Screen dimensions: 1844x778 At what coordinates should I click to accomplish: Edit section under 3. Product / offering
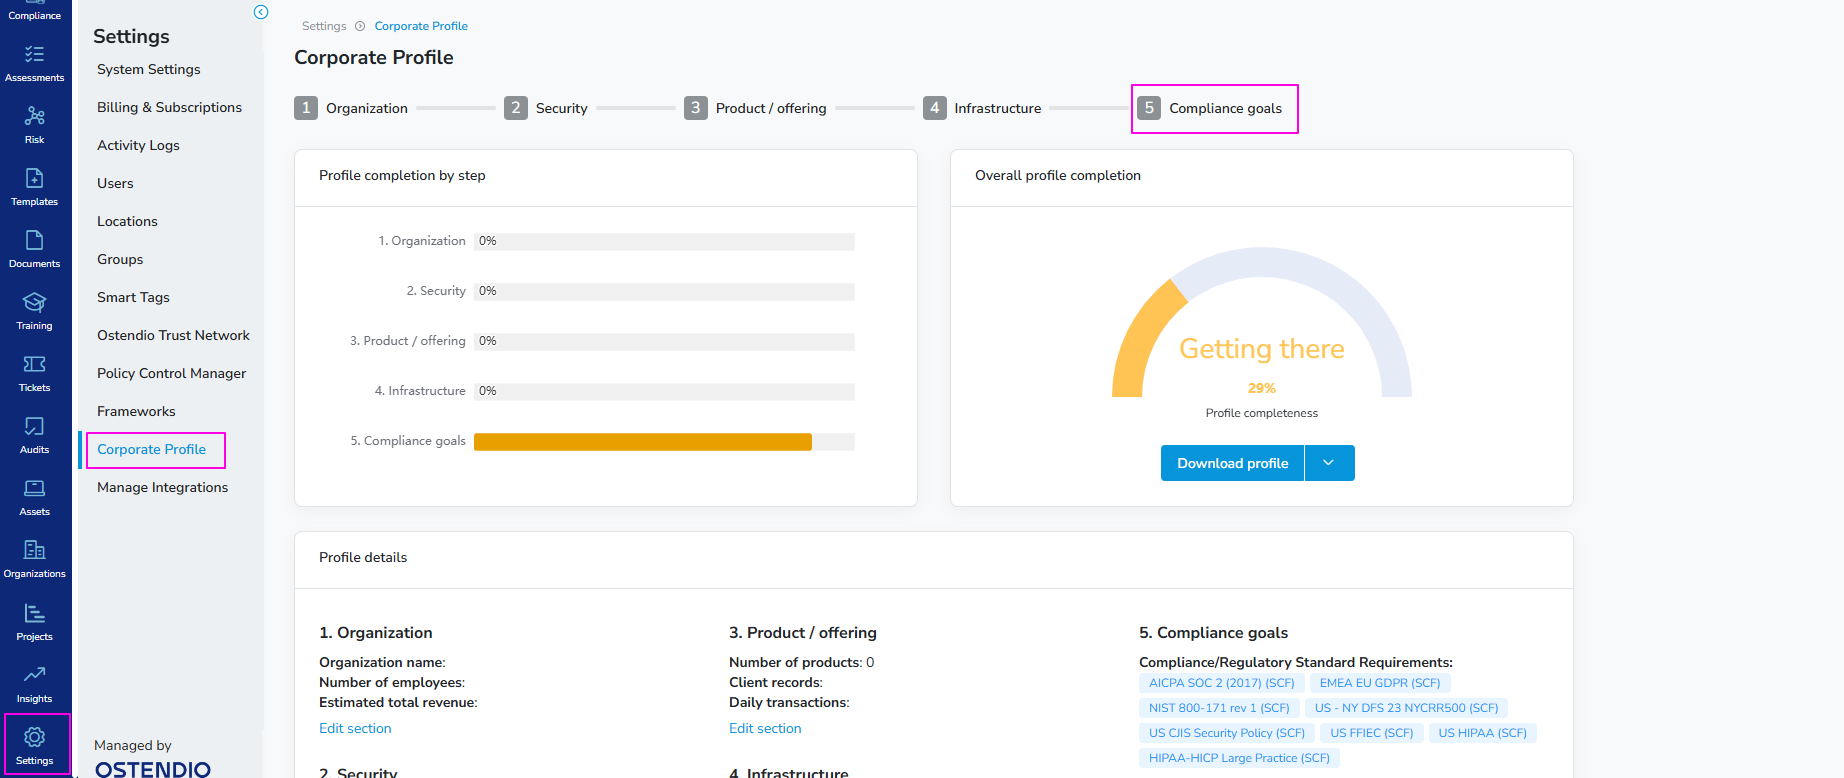pos(765,728)
